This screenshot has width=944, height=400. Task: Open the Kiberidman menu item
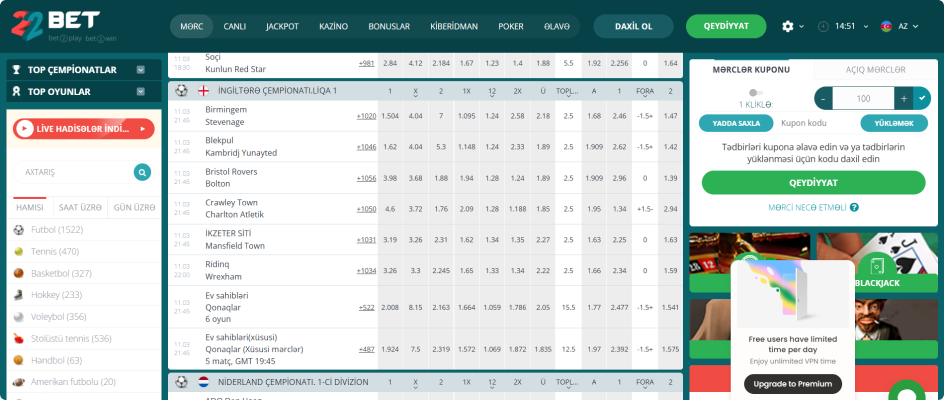point(454,27)
